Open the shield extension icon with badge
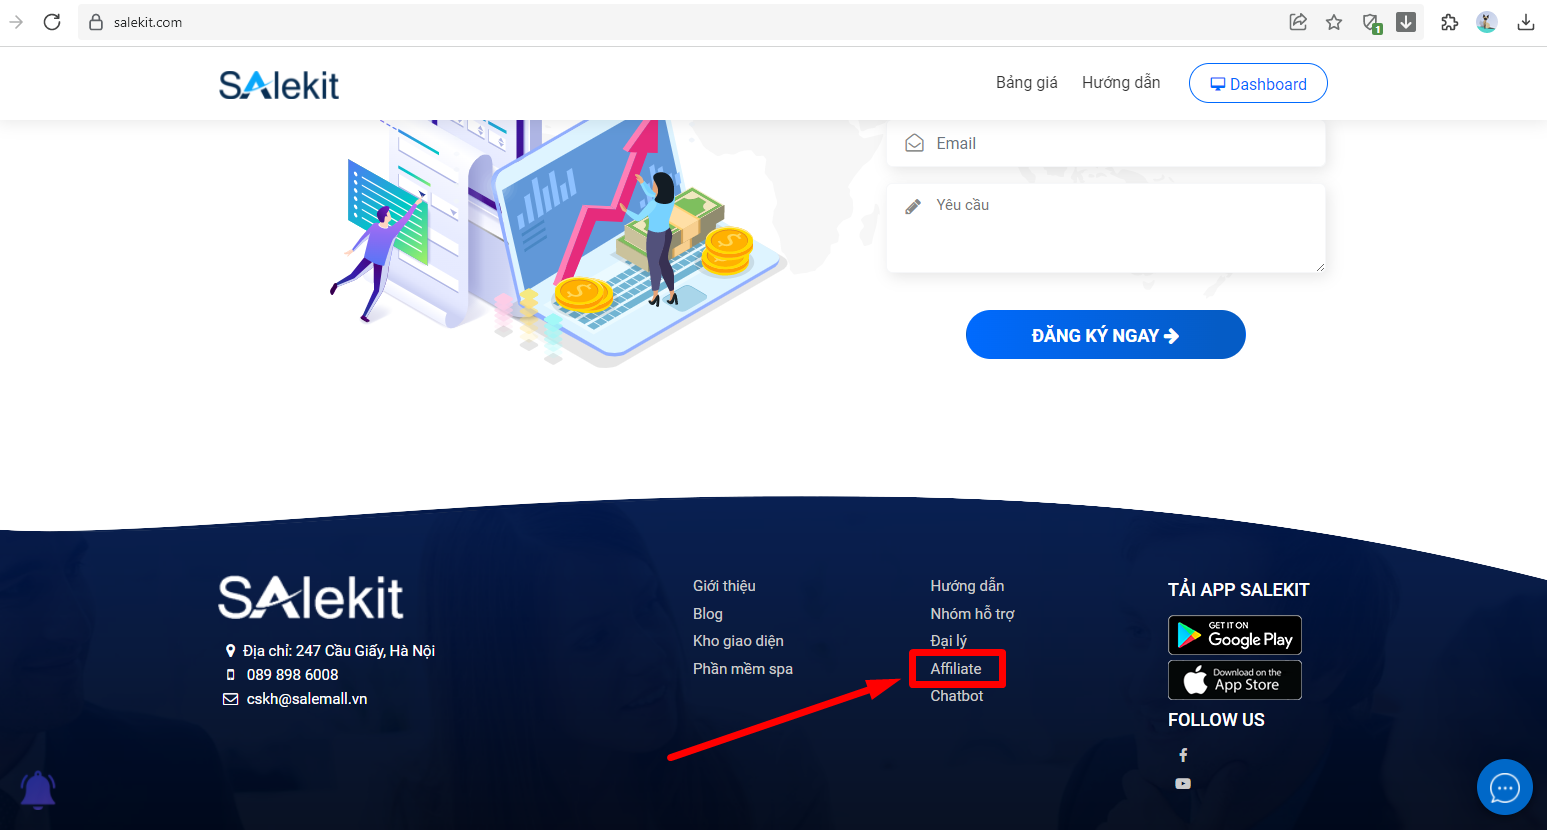Viewport: 1547px width, 830px height. [x=1372, y=23]
